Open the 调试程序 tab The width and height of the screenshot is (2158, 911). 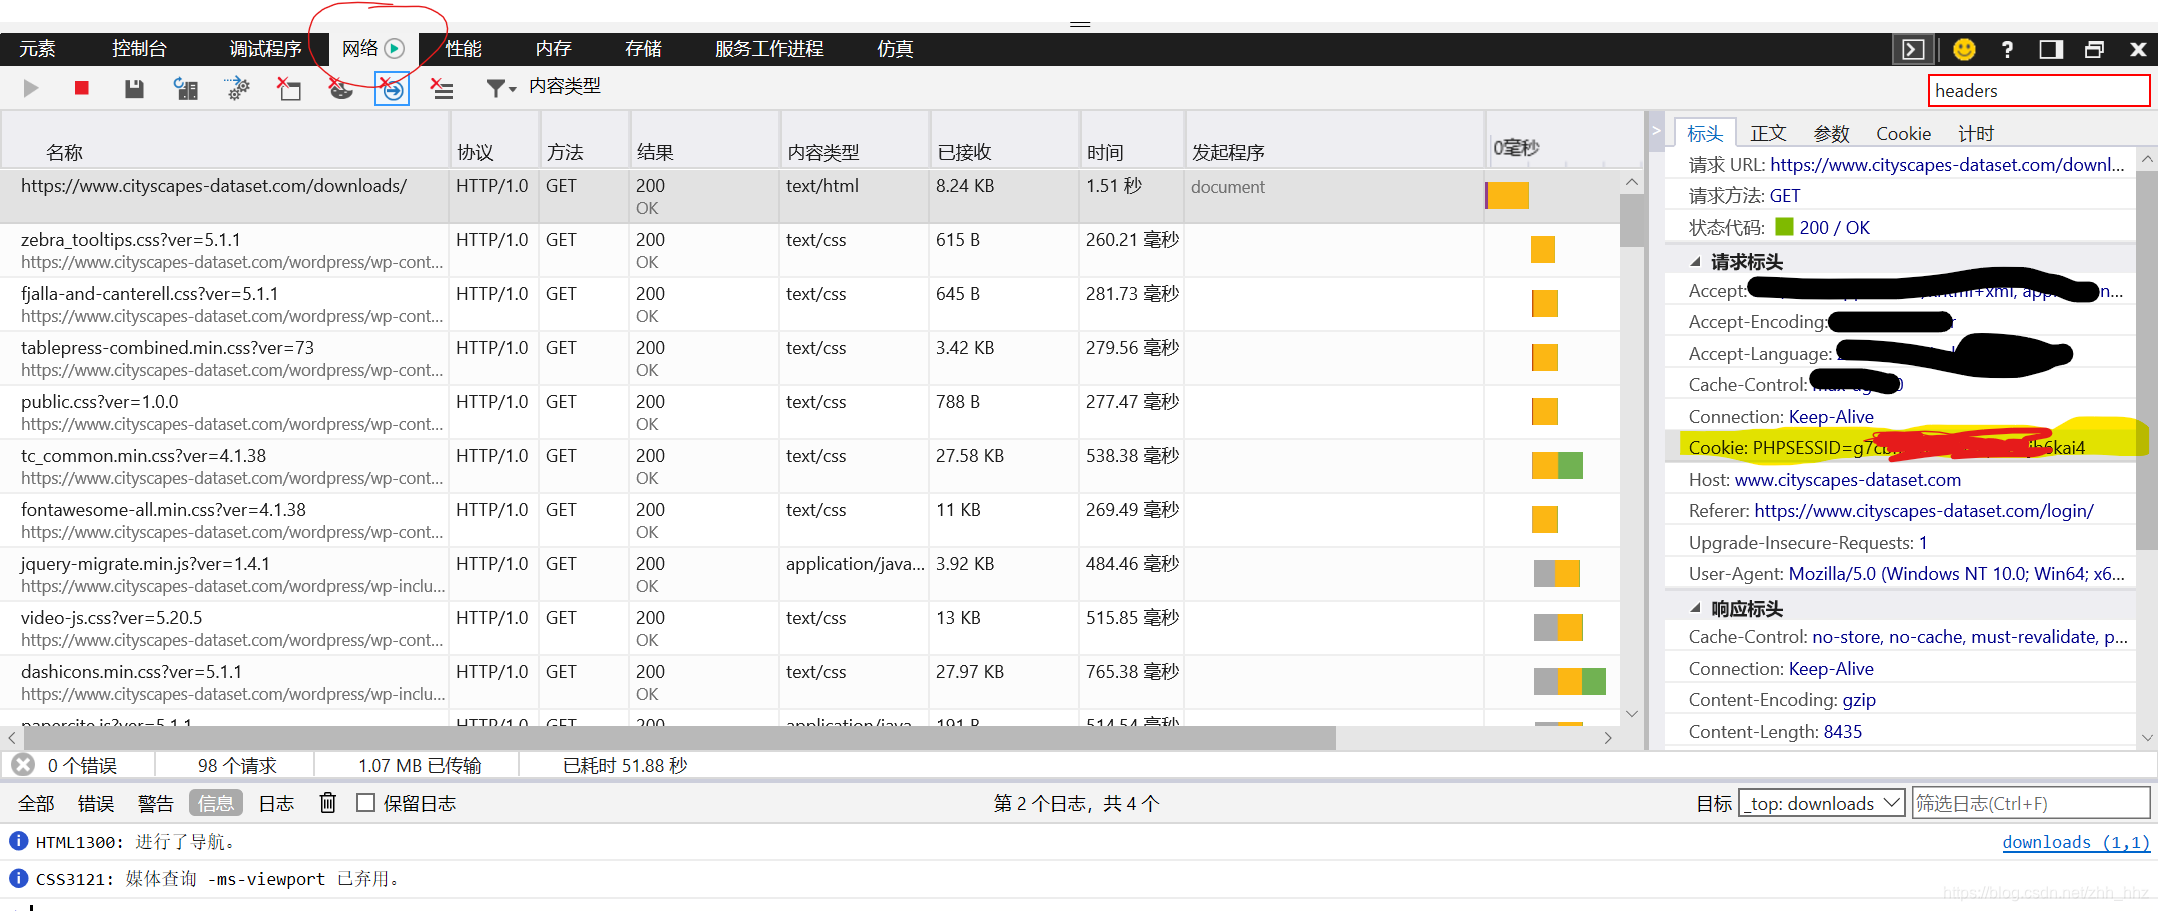click(x=265, y=49)
